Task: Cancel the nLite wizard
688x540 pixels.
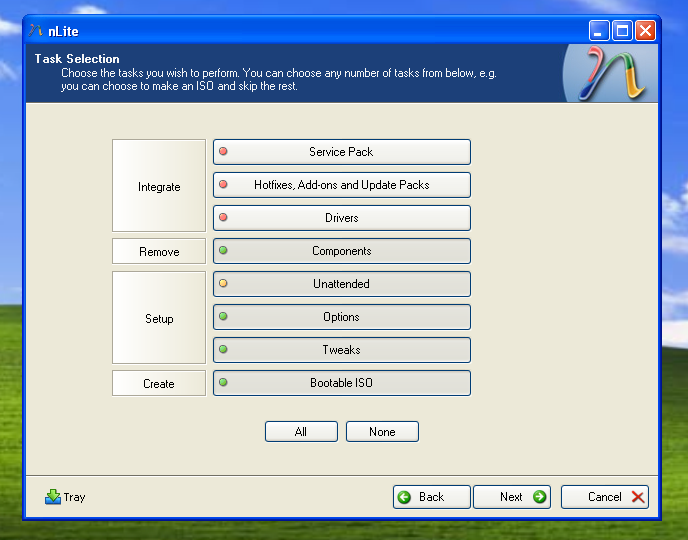Action: click(604, 497)
